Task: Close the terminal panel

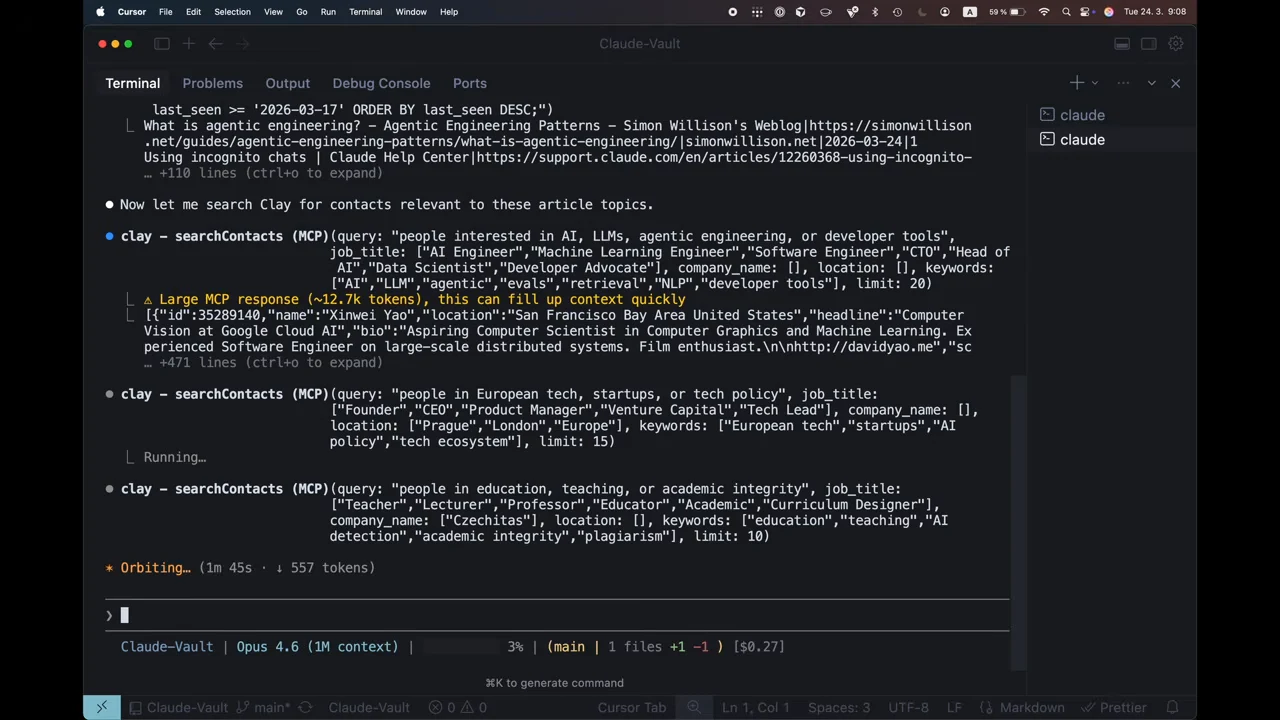Action: [1176, 83]
